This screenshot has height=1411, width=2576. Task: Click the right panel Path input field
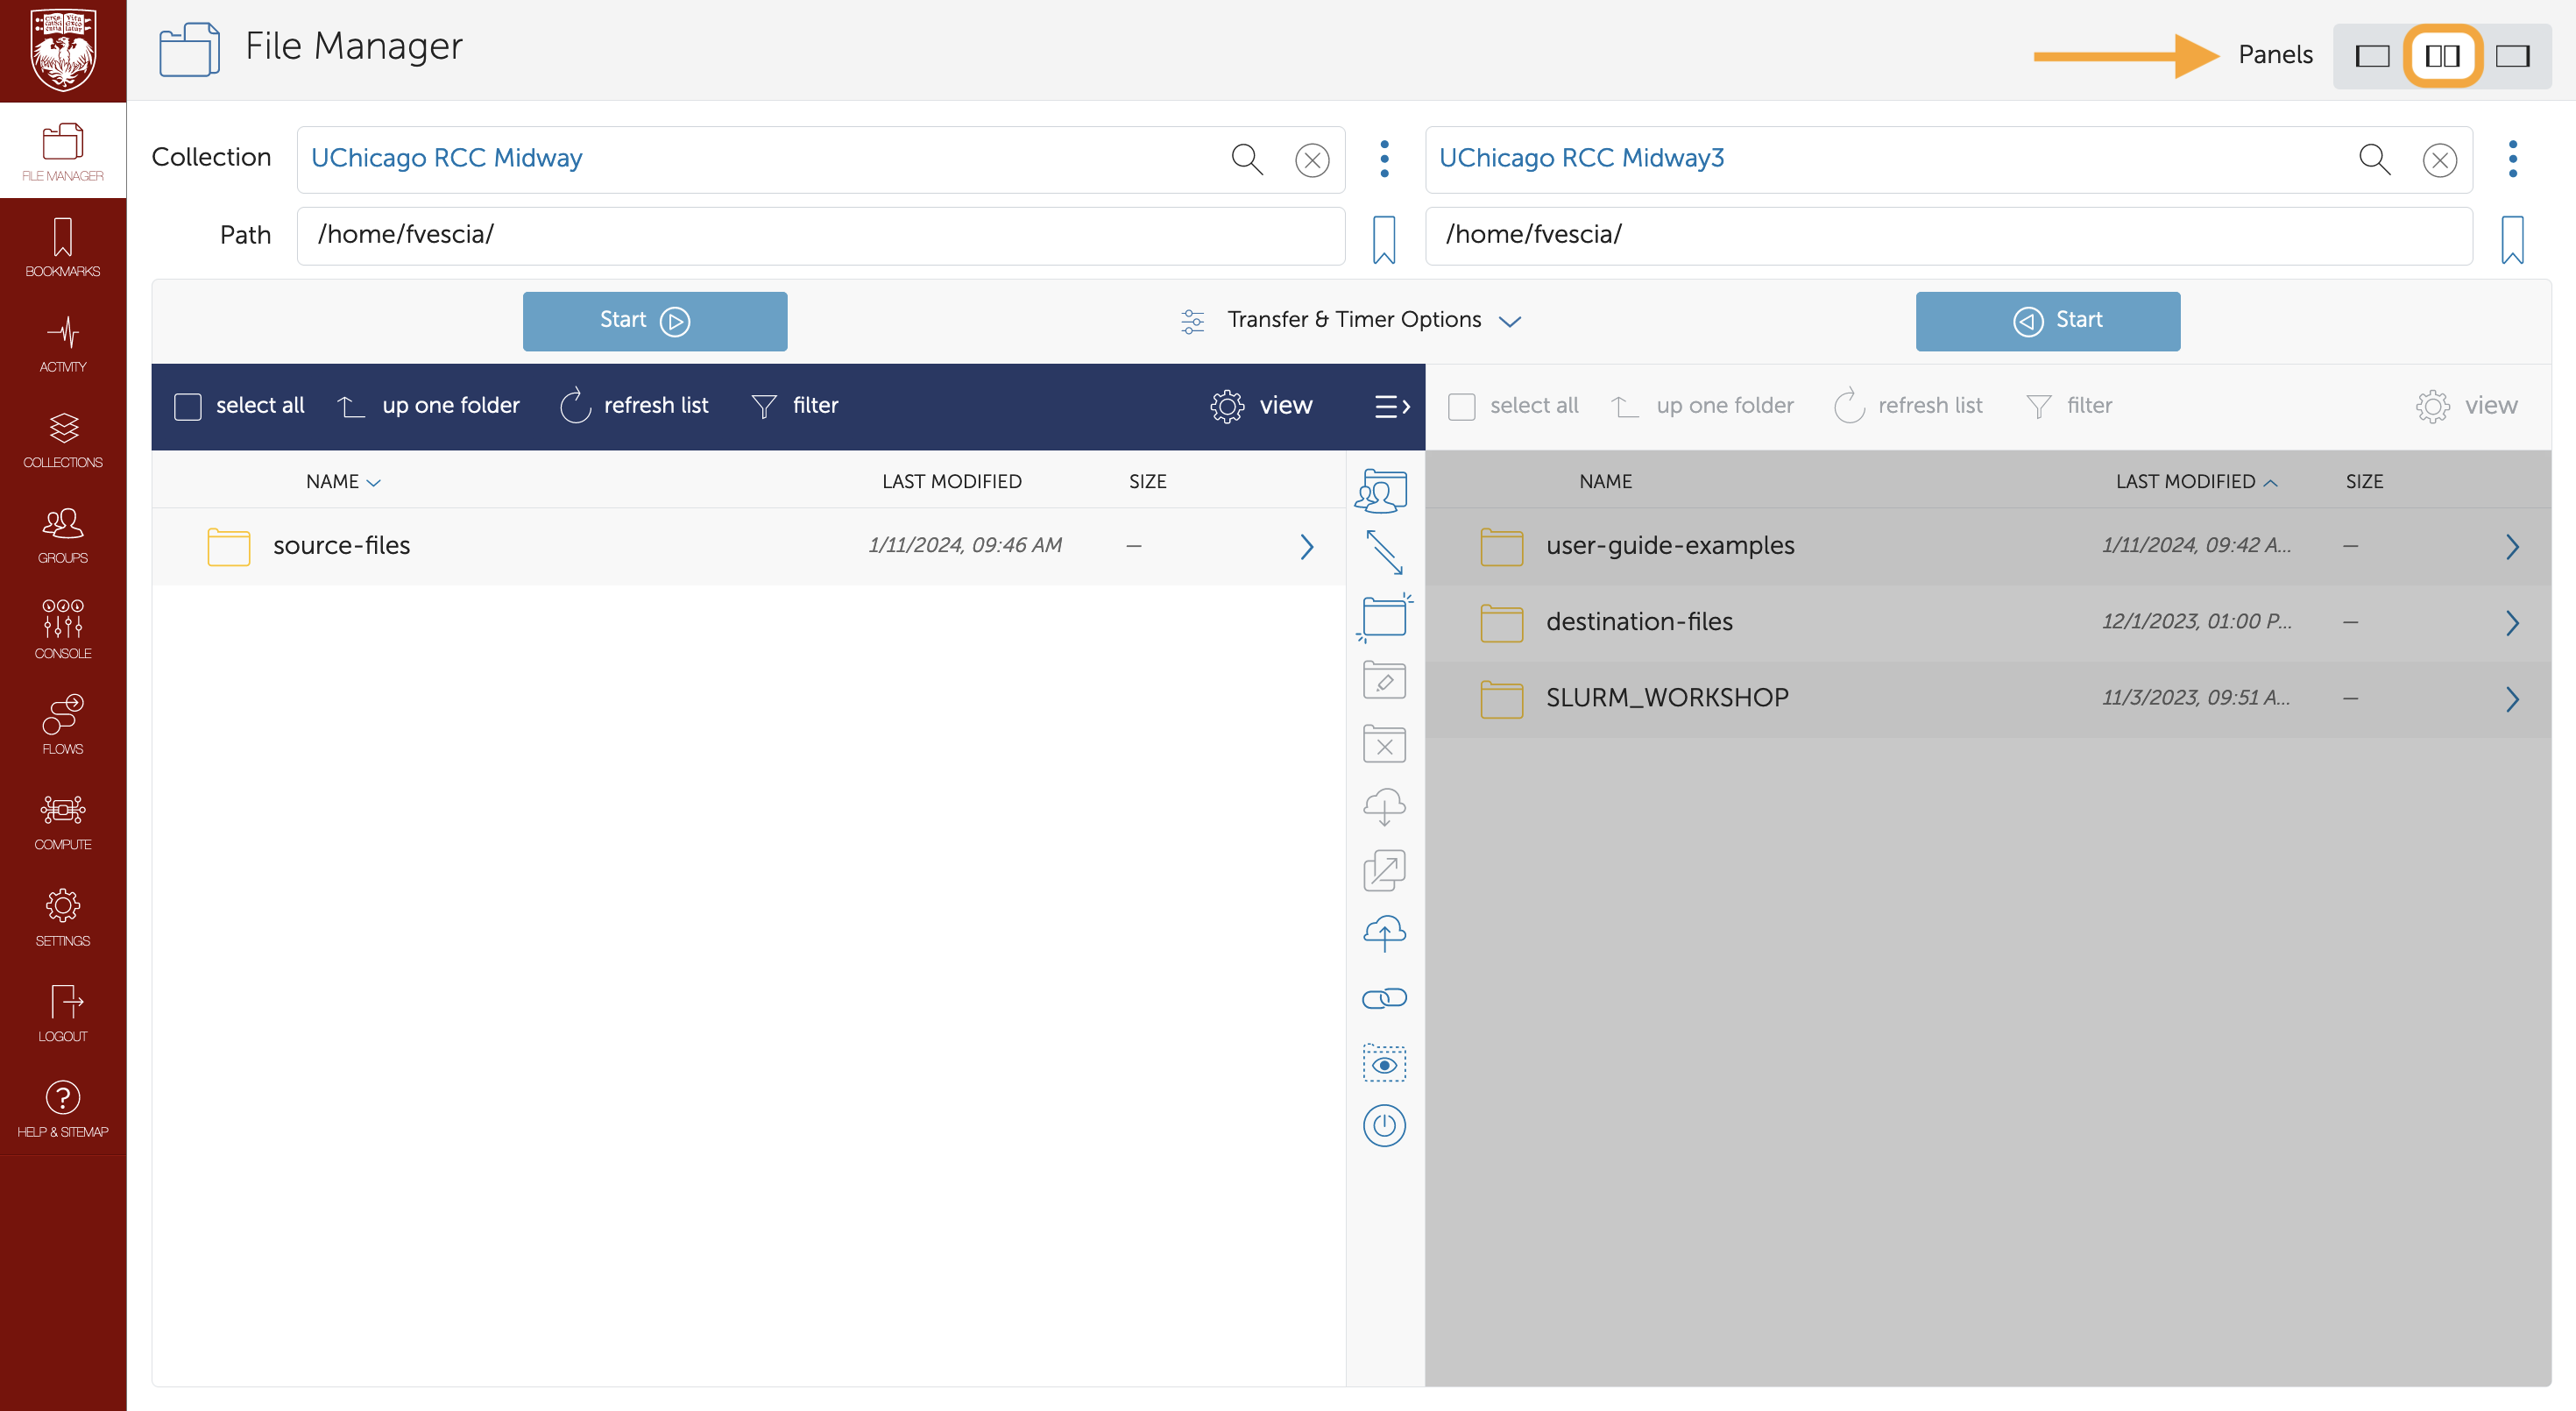[1947, 235]
